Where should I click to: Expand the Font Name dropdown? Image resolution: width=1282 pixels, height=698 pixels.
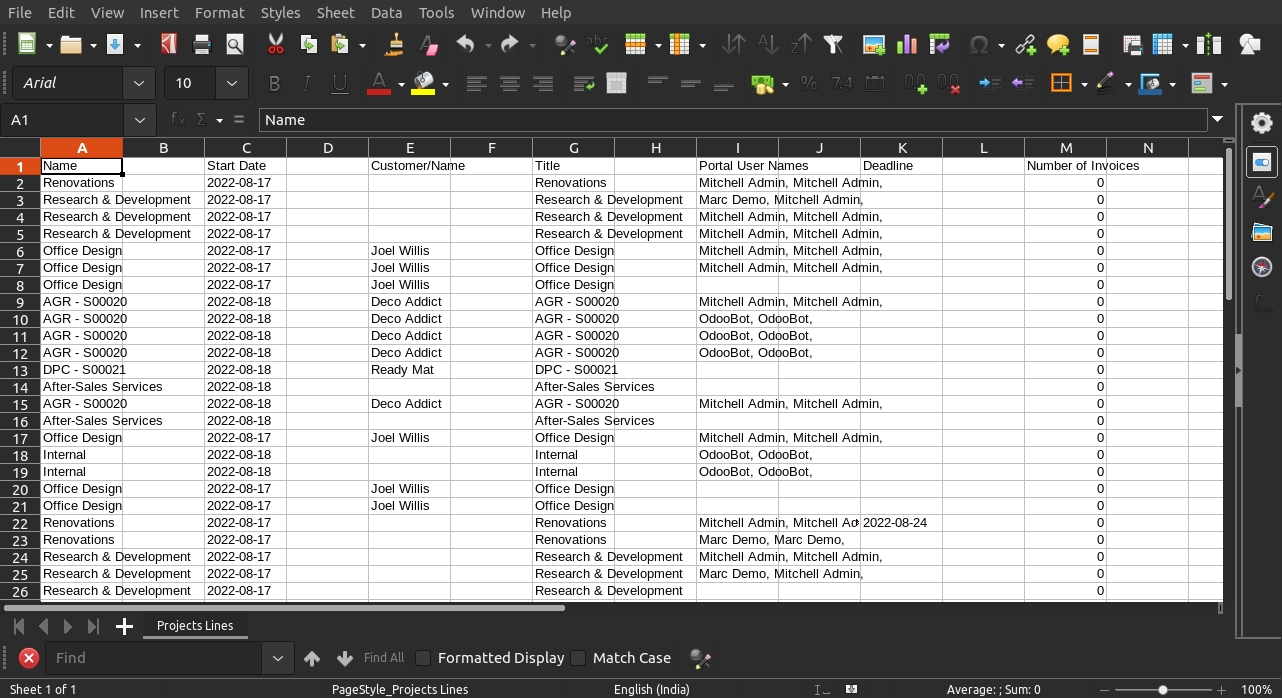coord(139,84)
